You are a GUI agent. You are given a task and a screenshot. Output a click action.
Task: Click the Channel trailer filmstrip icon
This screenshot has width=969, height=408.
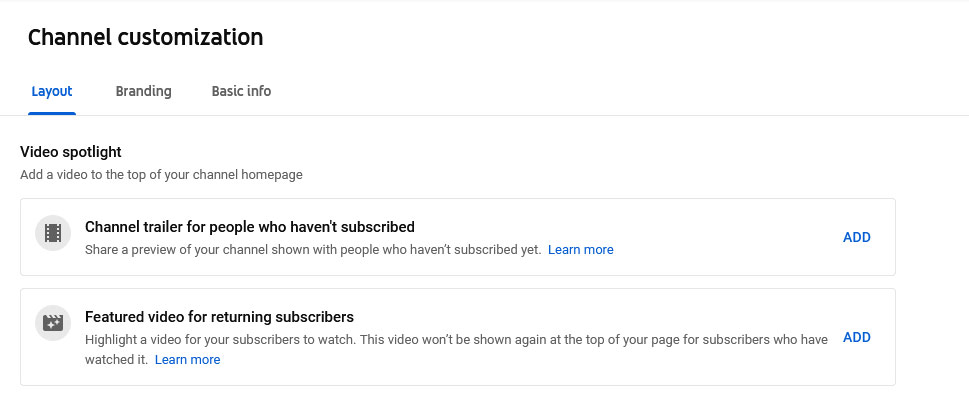point(53,233)
